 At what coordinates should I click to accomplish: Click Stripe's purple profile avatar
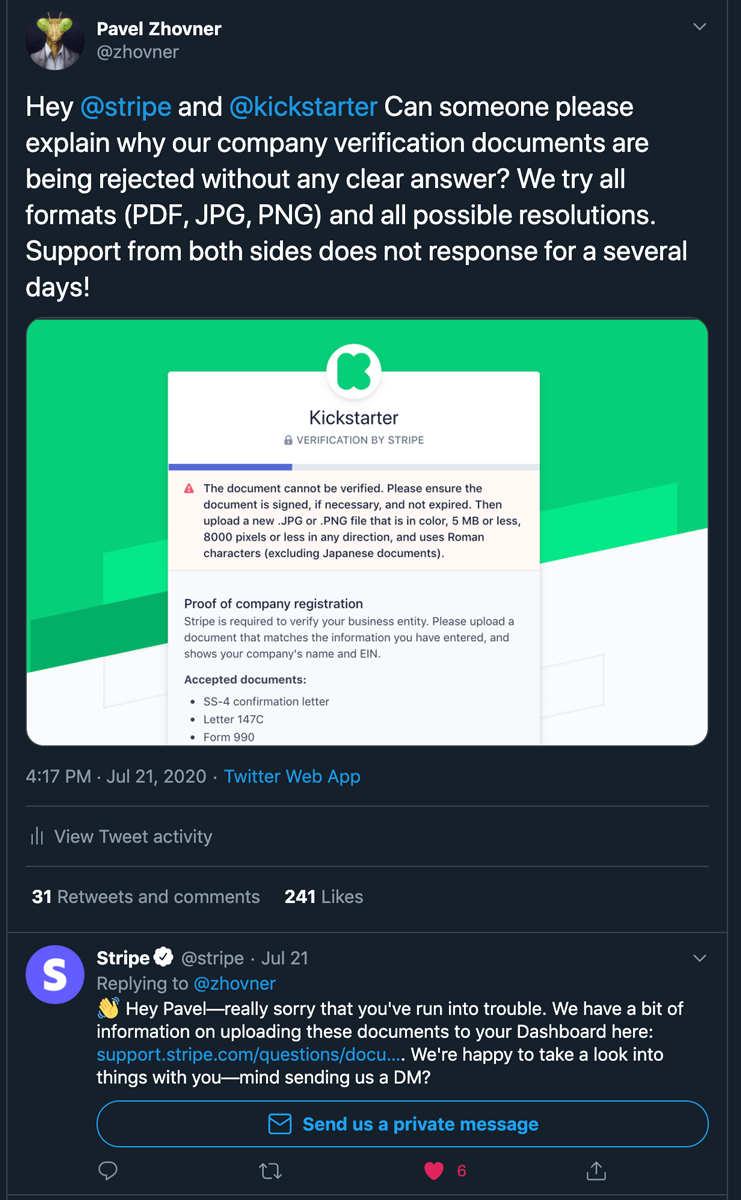coord(54,974)
